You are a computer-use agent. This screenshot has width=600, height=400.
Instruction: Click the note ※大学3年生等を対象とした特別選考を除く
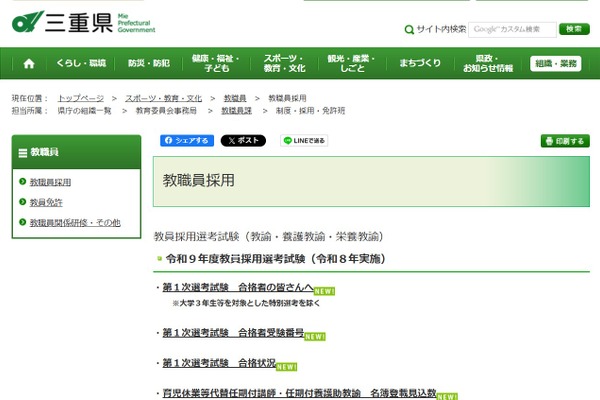246,303
